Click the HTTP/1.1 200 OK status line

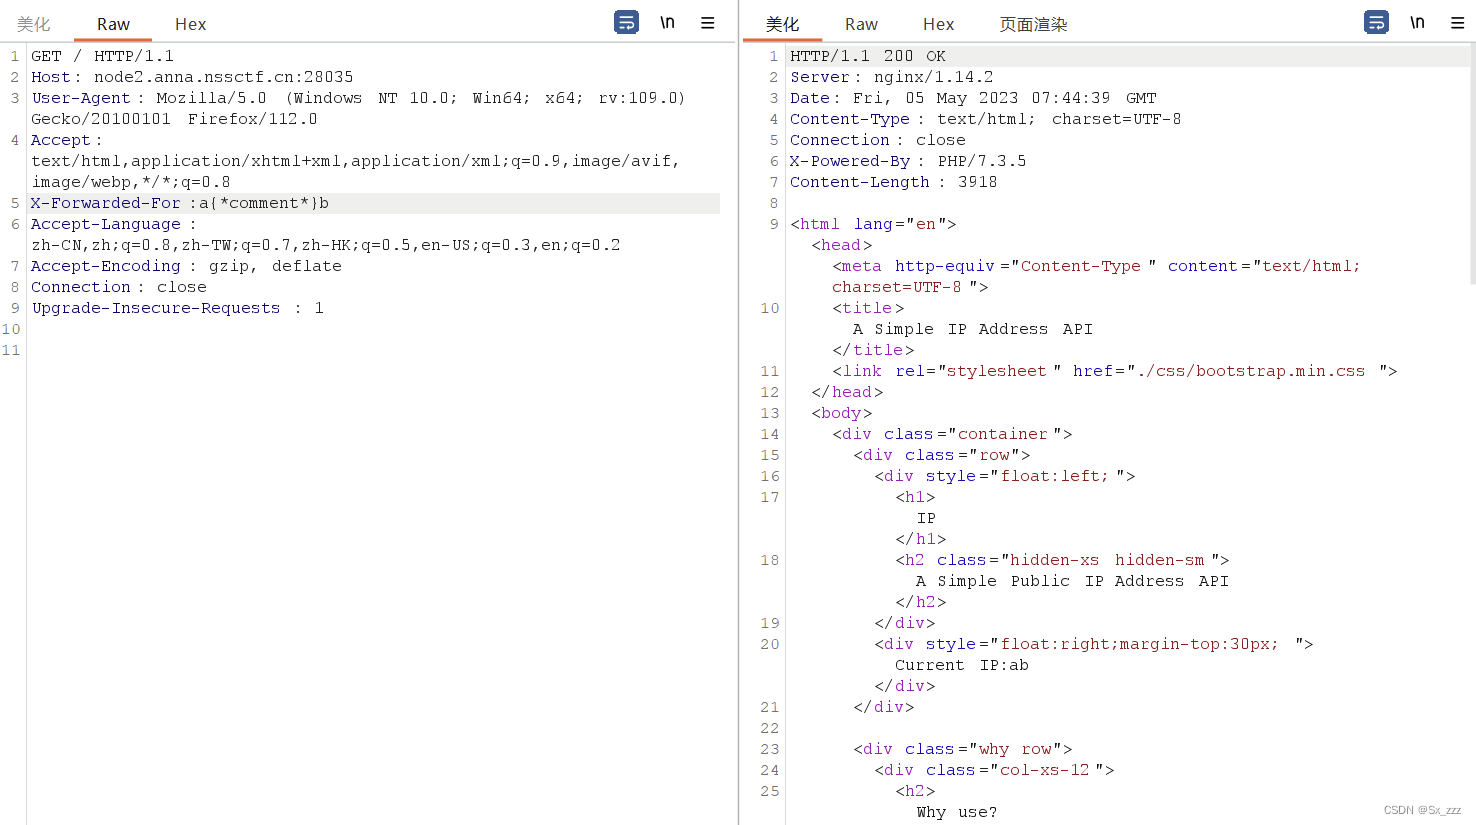pos(868,56)
